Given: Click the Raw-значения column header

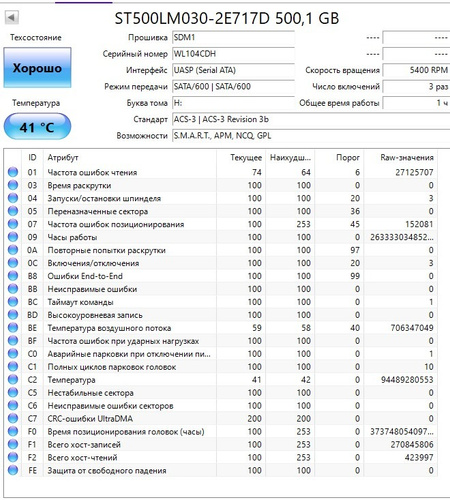Looking at the screenshot, I should (x=401, y=157).
